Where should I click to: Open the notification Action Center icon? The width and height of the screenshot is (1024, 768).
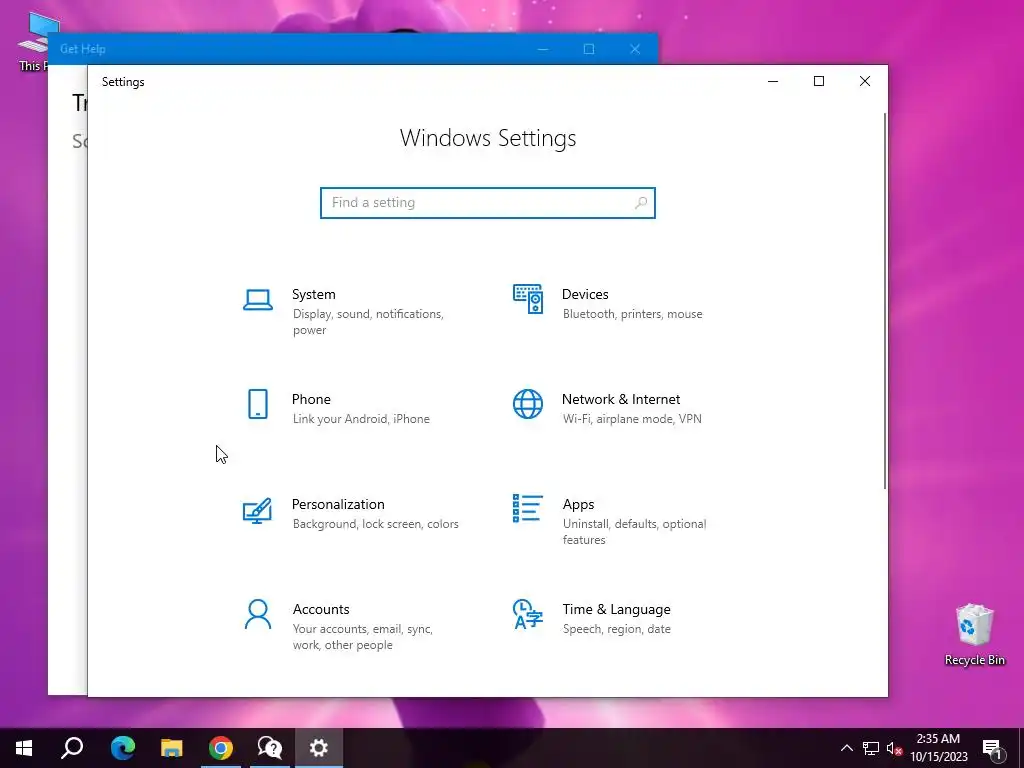pyautogui.click(x=993, y=749)
